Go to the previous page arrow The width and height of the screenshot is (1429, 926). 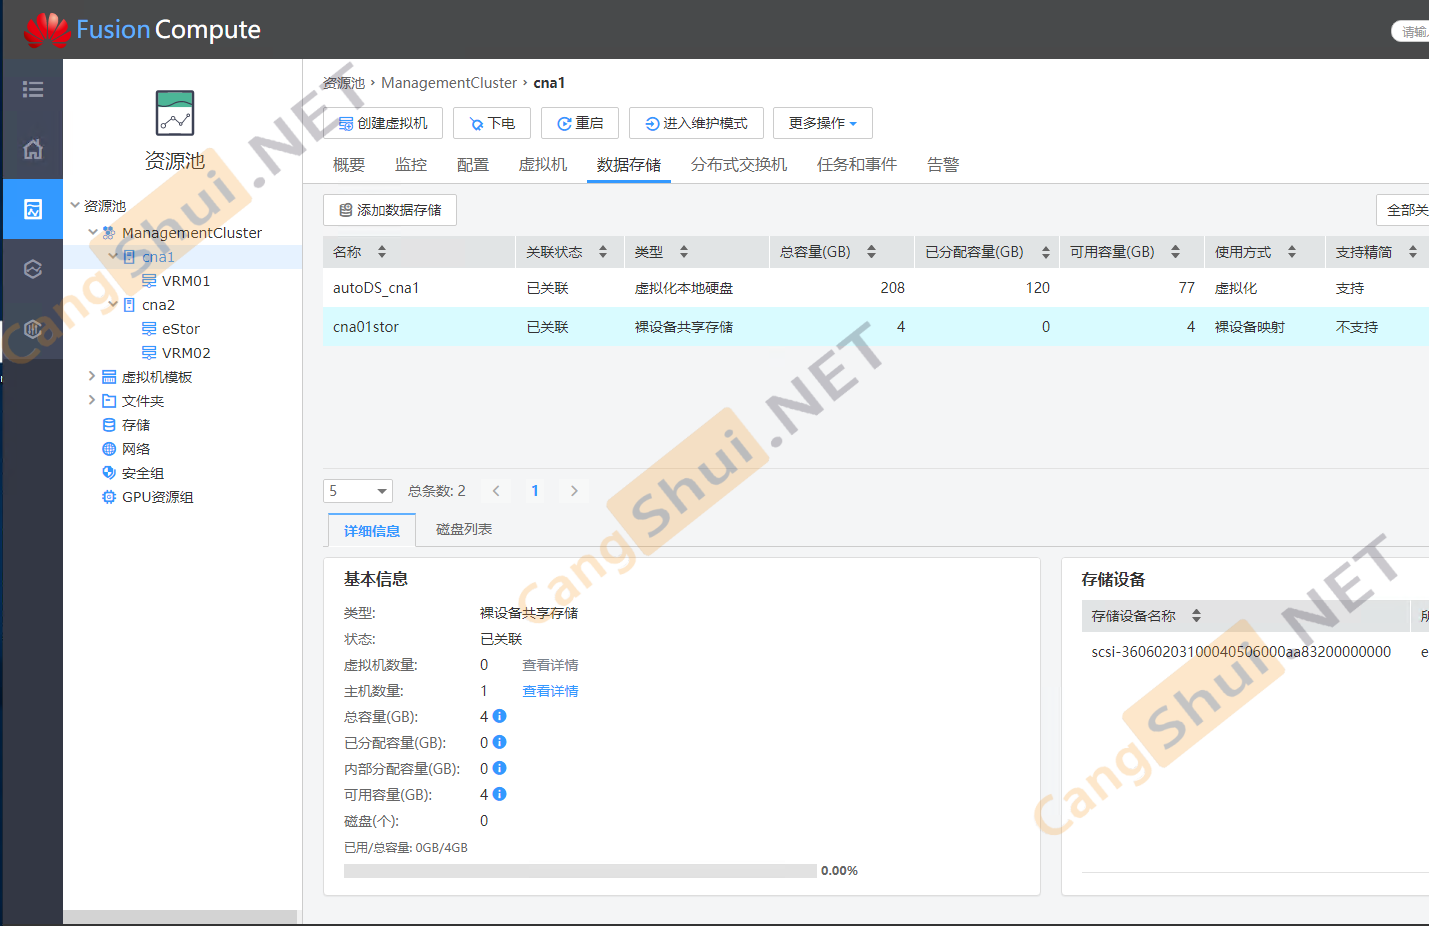point(496,491)
